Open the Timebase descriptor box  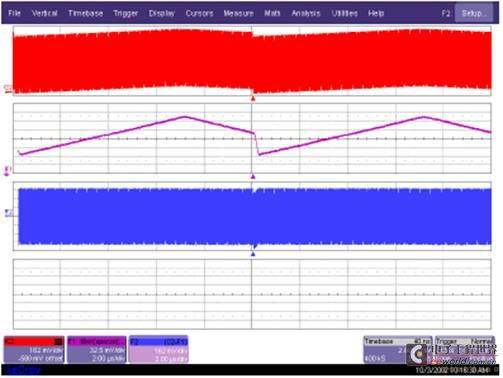click(x=398, y=350)
